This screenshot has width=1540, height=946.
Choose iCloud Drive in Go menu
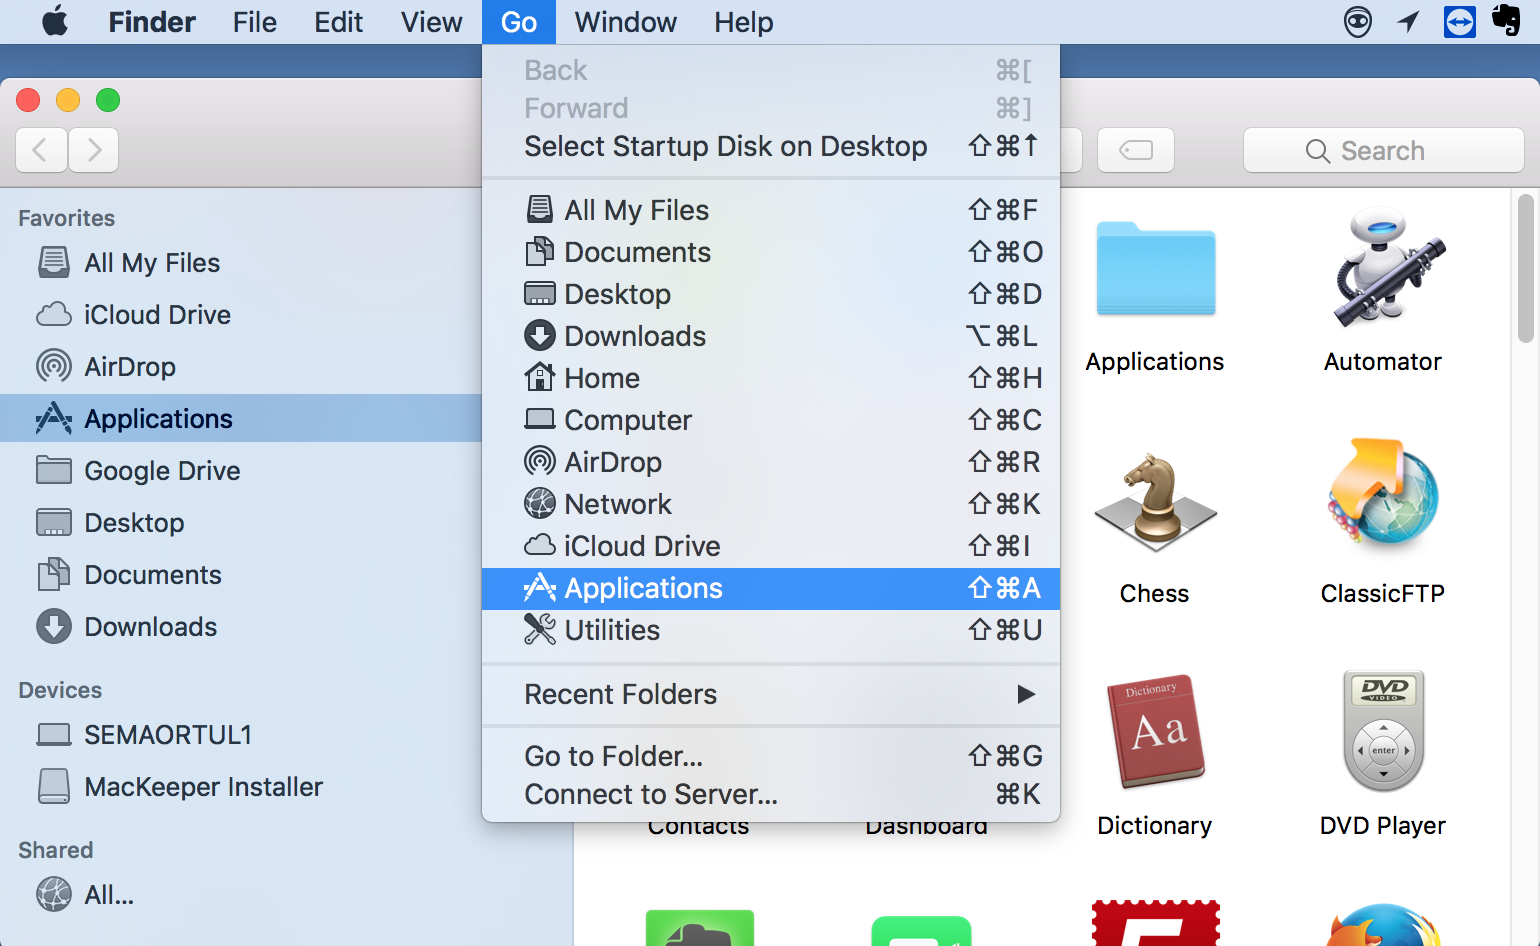tap(771, 546)
